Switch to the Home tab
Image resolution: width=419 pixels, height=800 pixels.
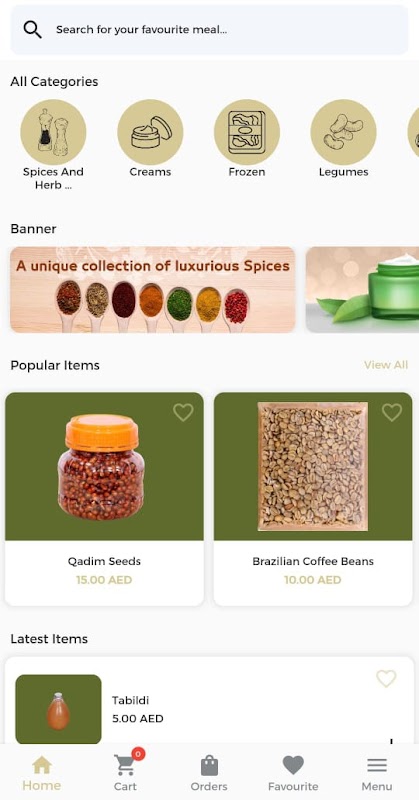click(41, 773)
